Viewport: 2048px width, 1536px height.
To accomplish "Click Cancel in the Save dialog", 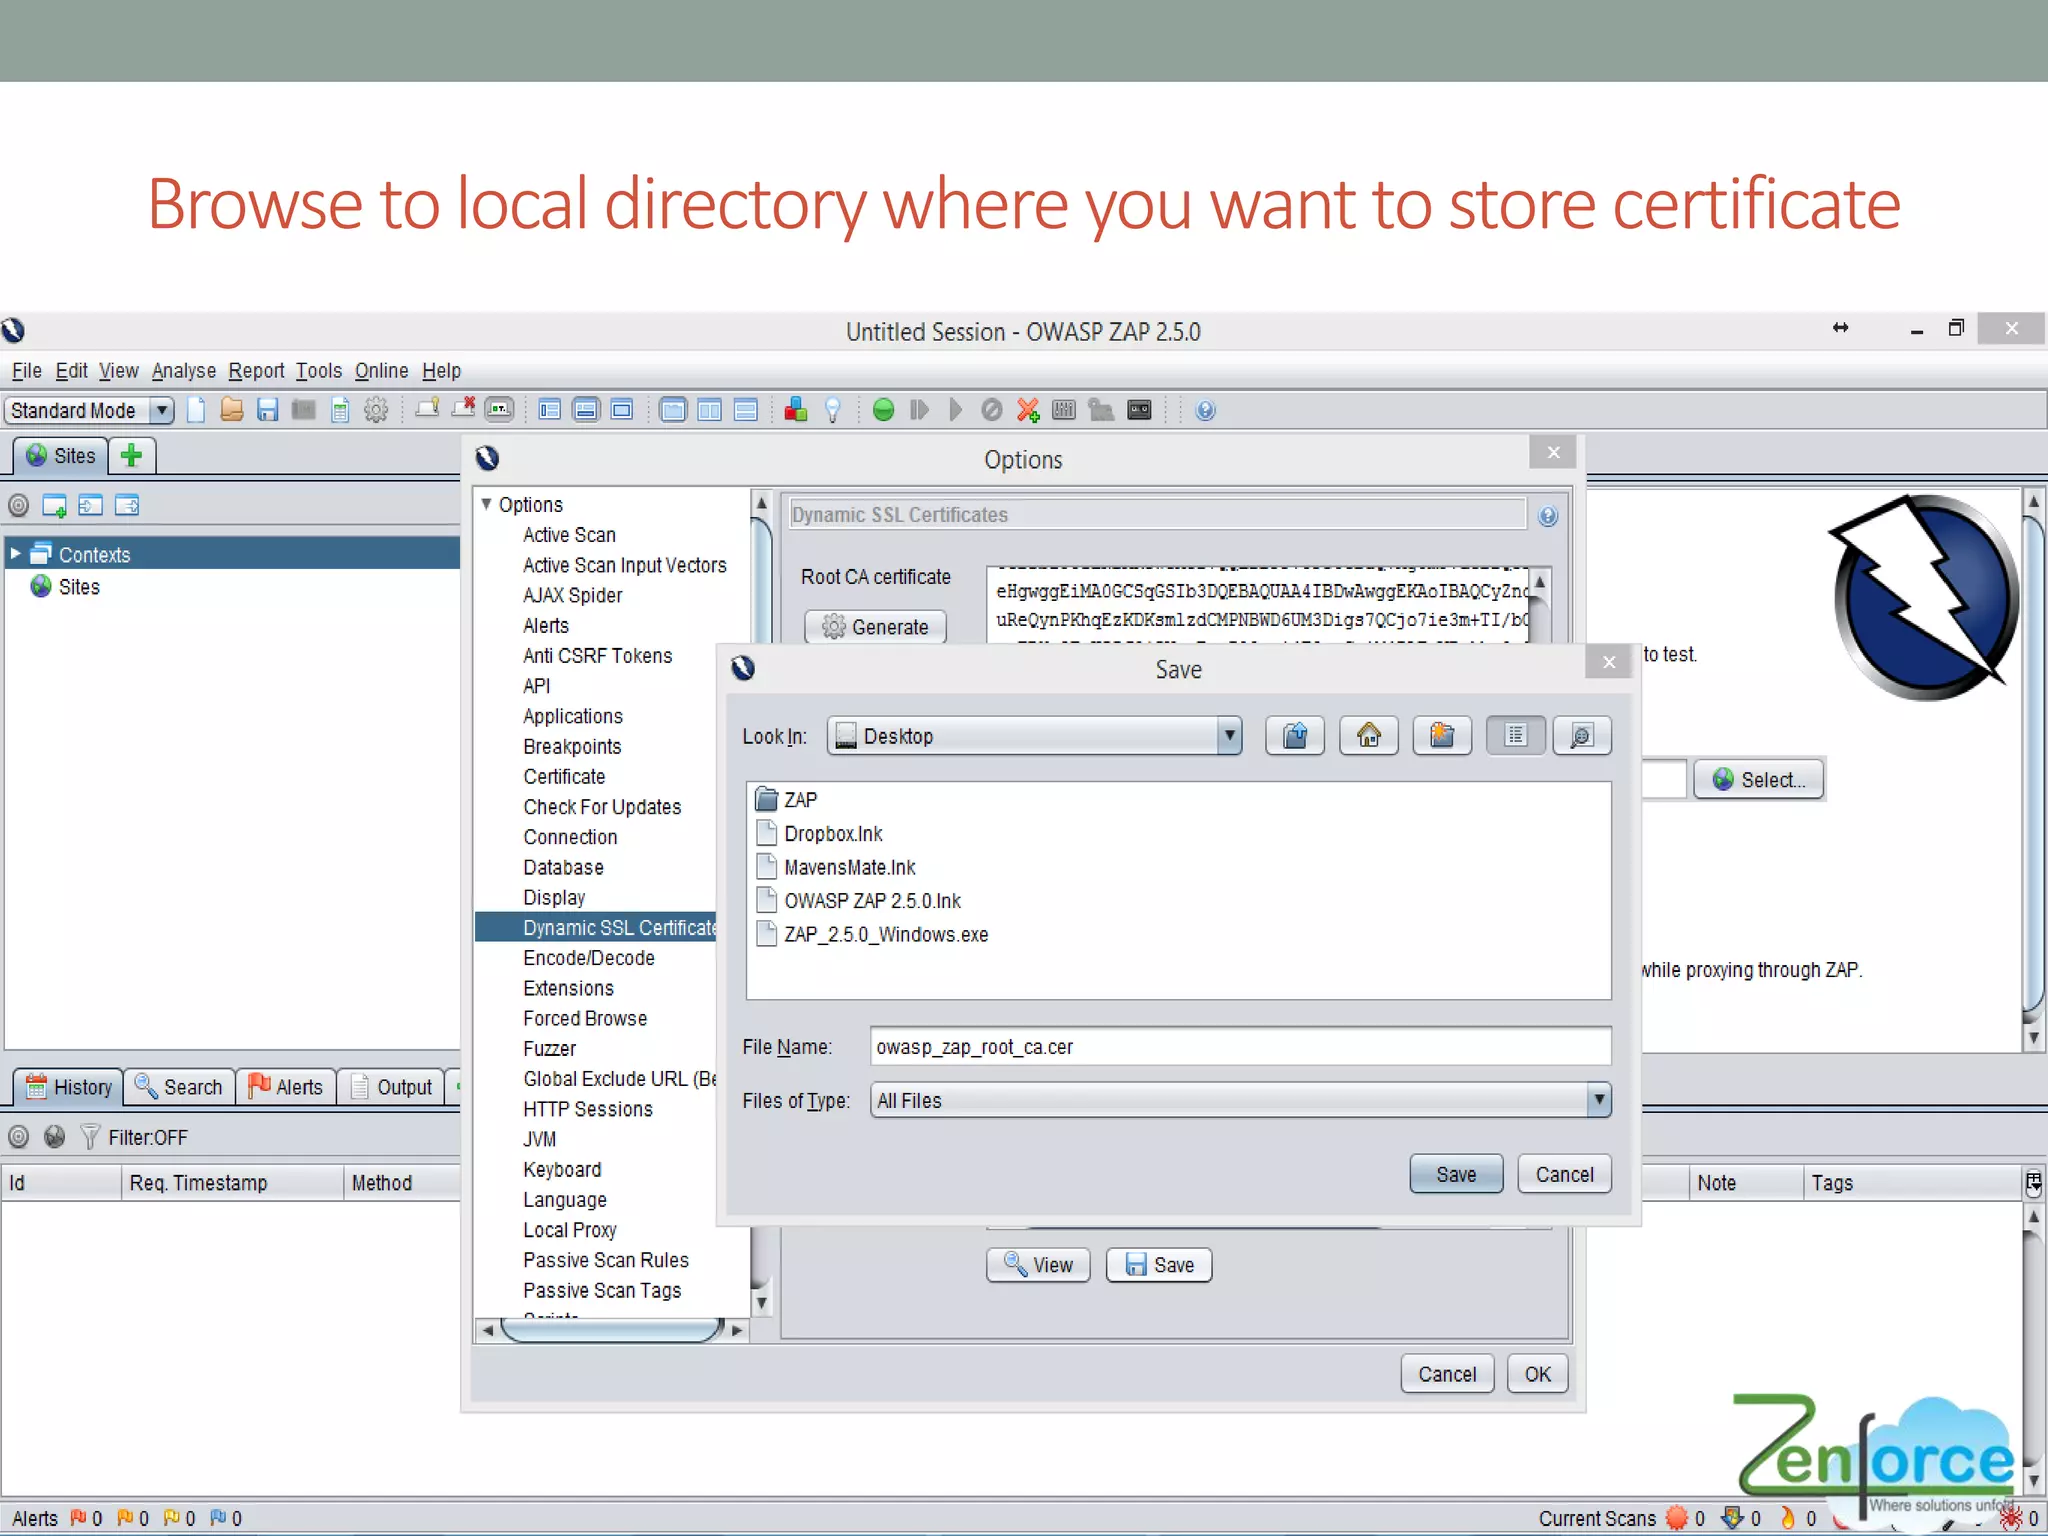I will (x=1564, y=1174).
